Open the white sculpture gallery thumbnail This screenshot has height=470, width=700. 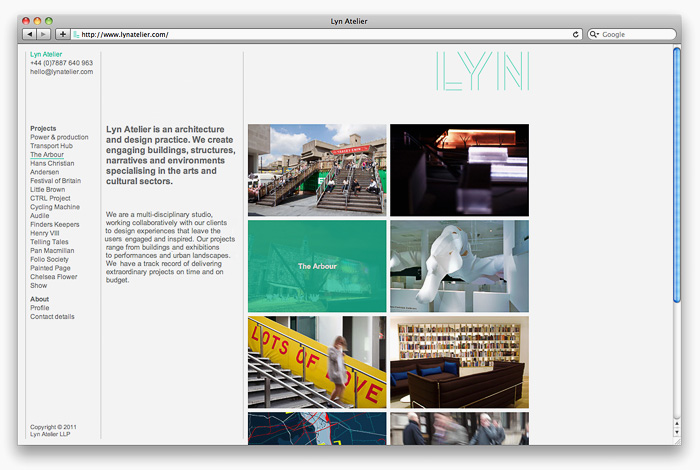pos(459,266)
